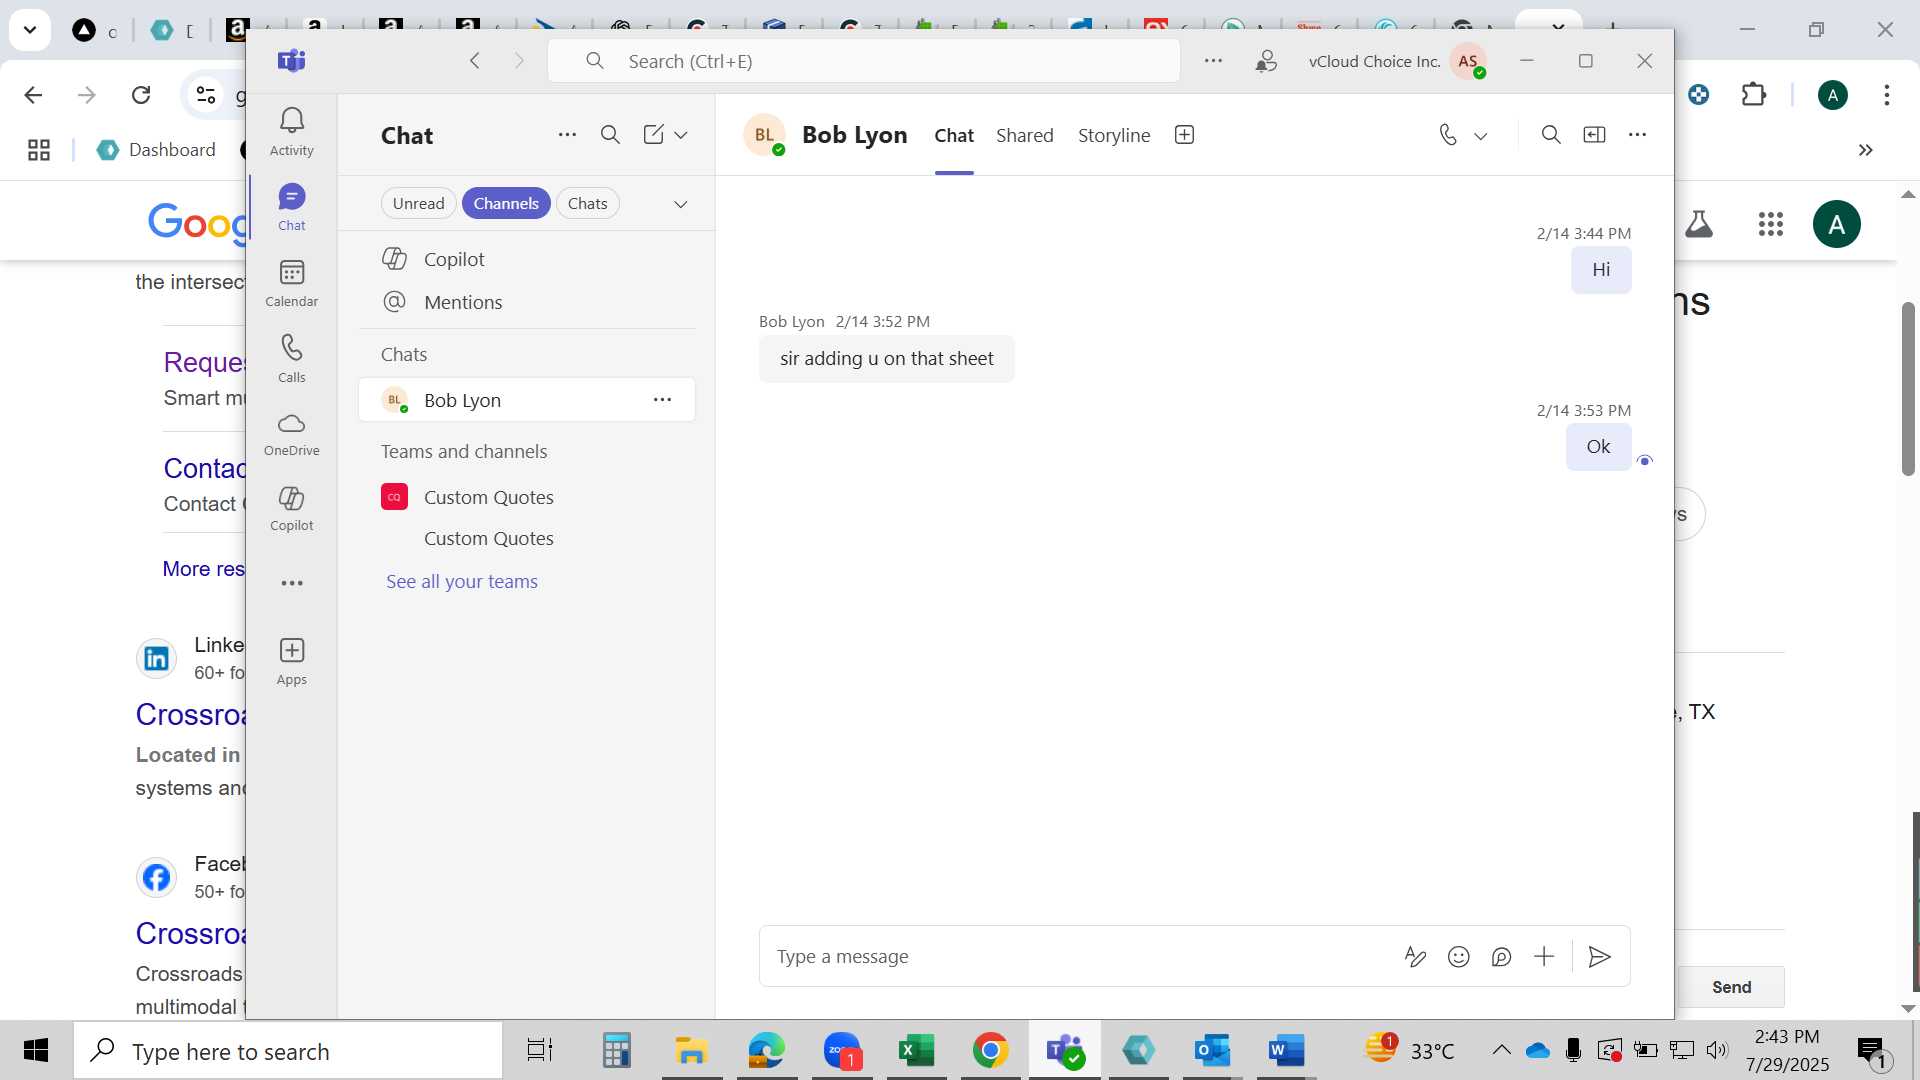Open people/org icon in Teams title bar

pyautogui.click(x=1266, y=61)
